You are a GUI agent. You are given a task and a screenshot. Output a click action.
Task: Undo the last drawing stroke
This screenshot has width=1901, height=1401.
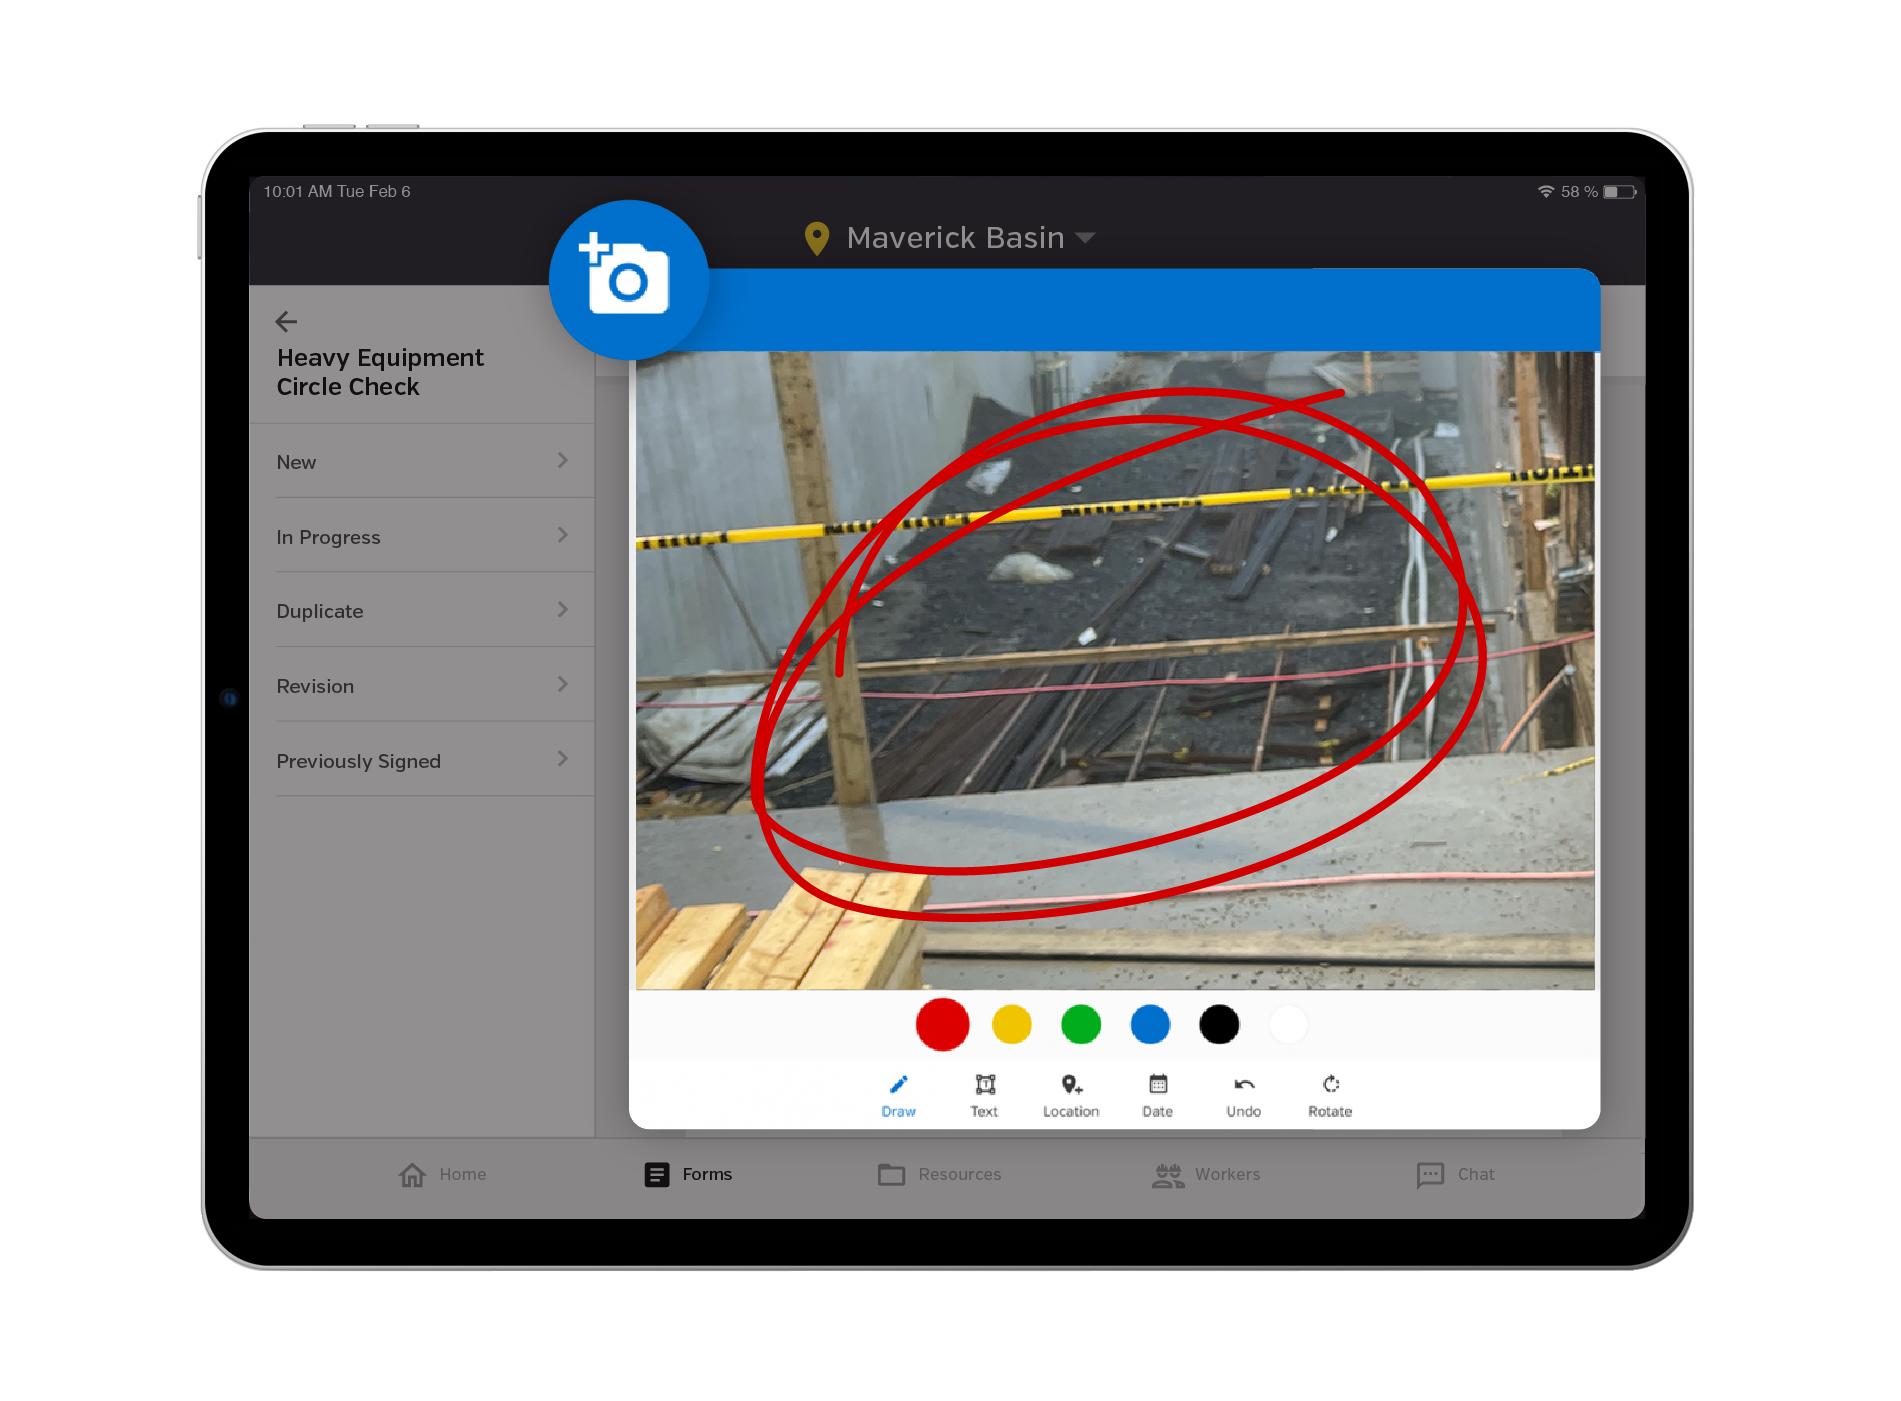coord(1243,1095)
